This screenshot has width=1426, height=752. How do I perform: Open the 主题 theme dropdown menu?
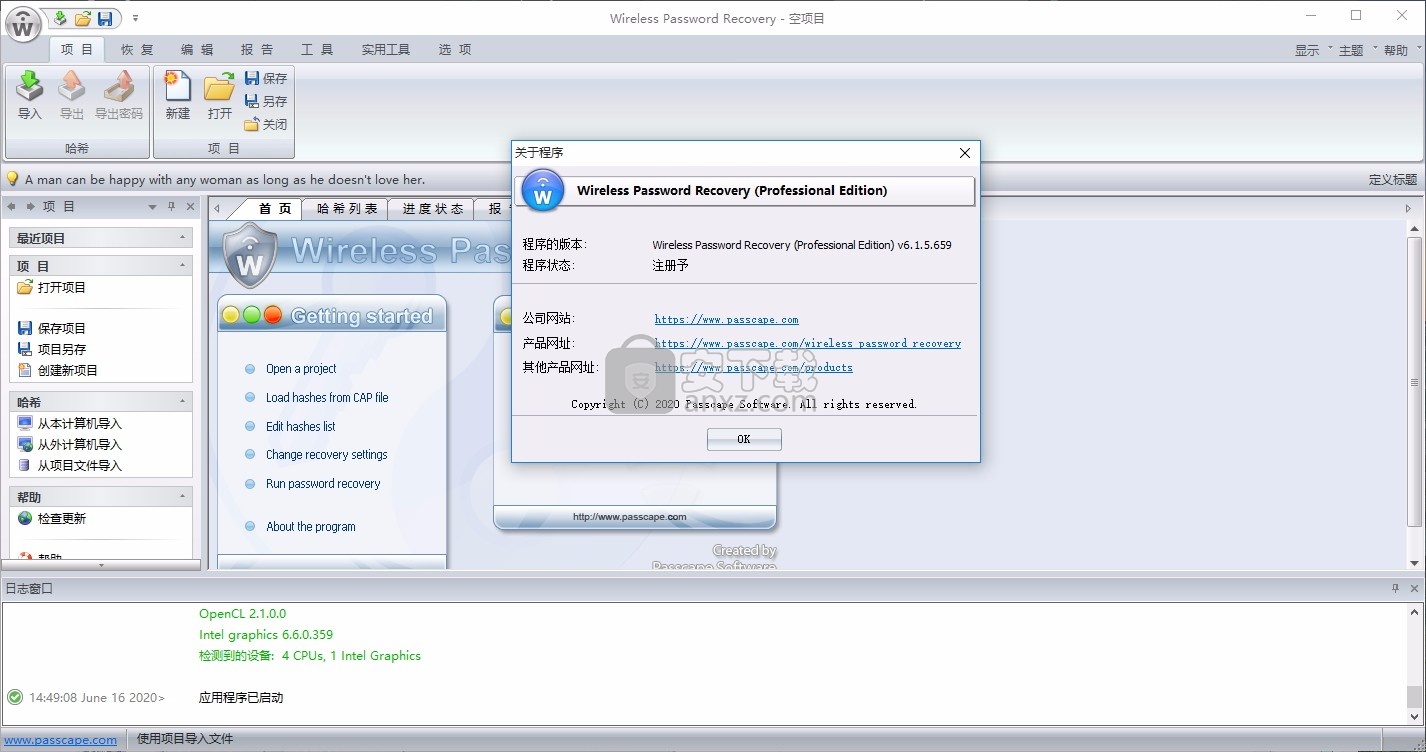[x=1357, y=50]
